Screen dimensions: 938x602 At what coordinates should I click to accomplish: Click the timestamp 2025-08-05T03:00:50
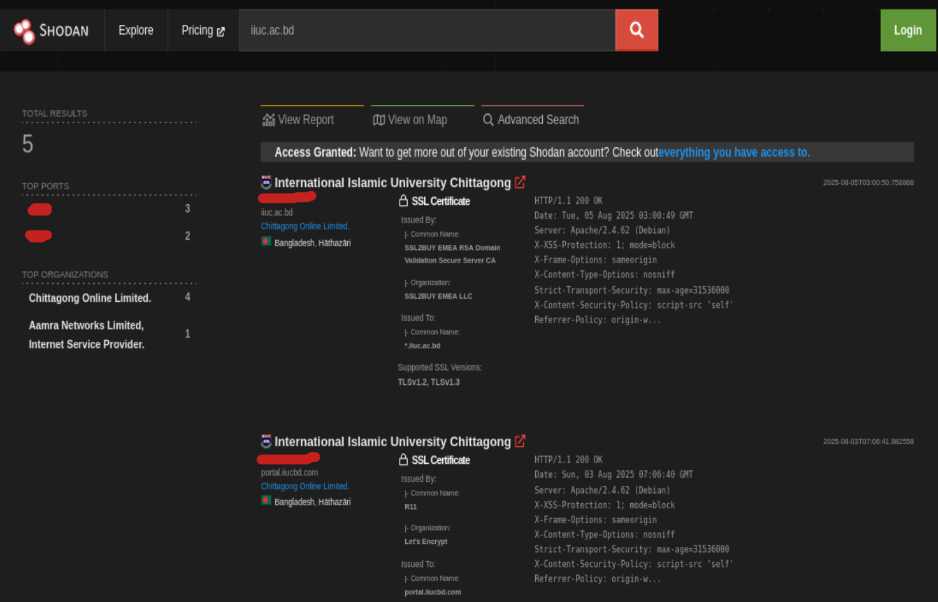[868, 183]
